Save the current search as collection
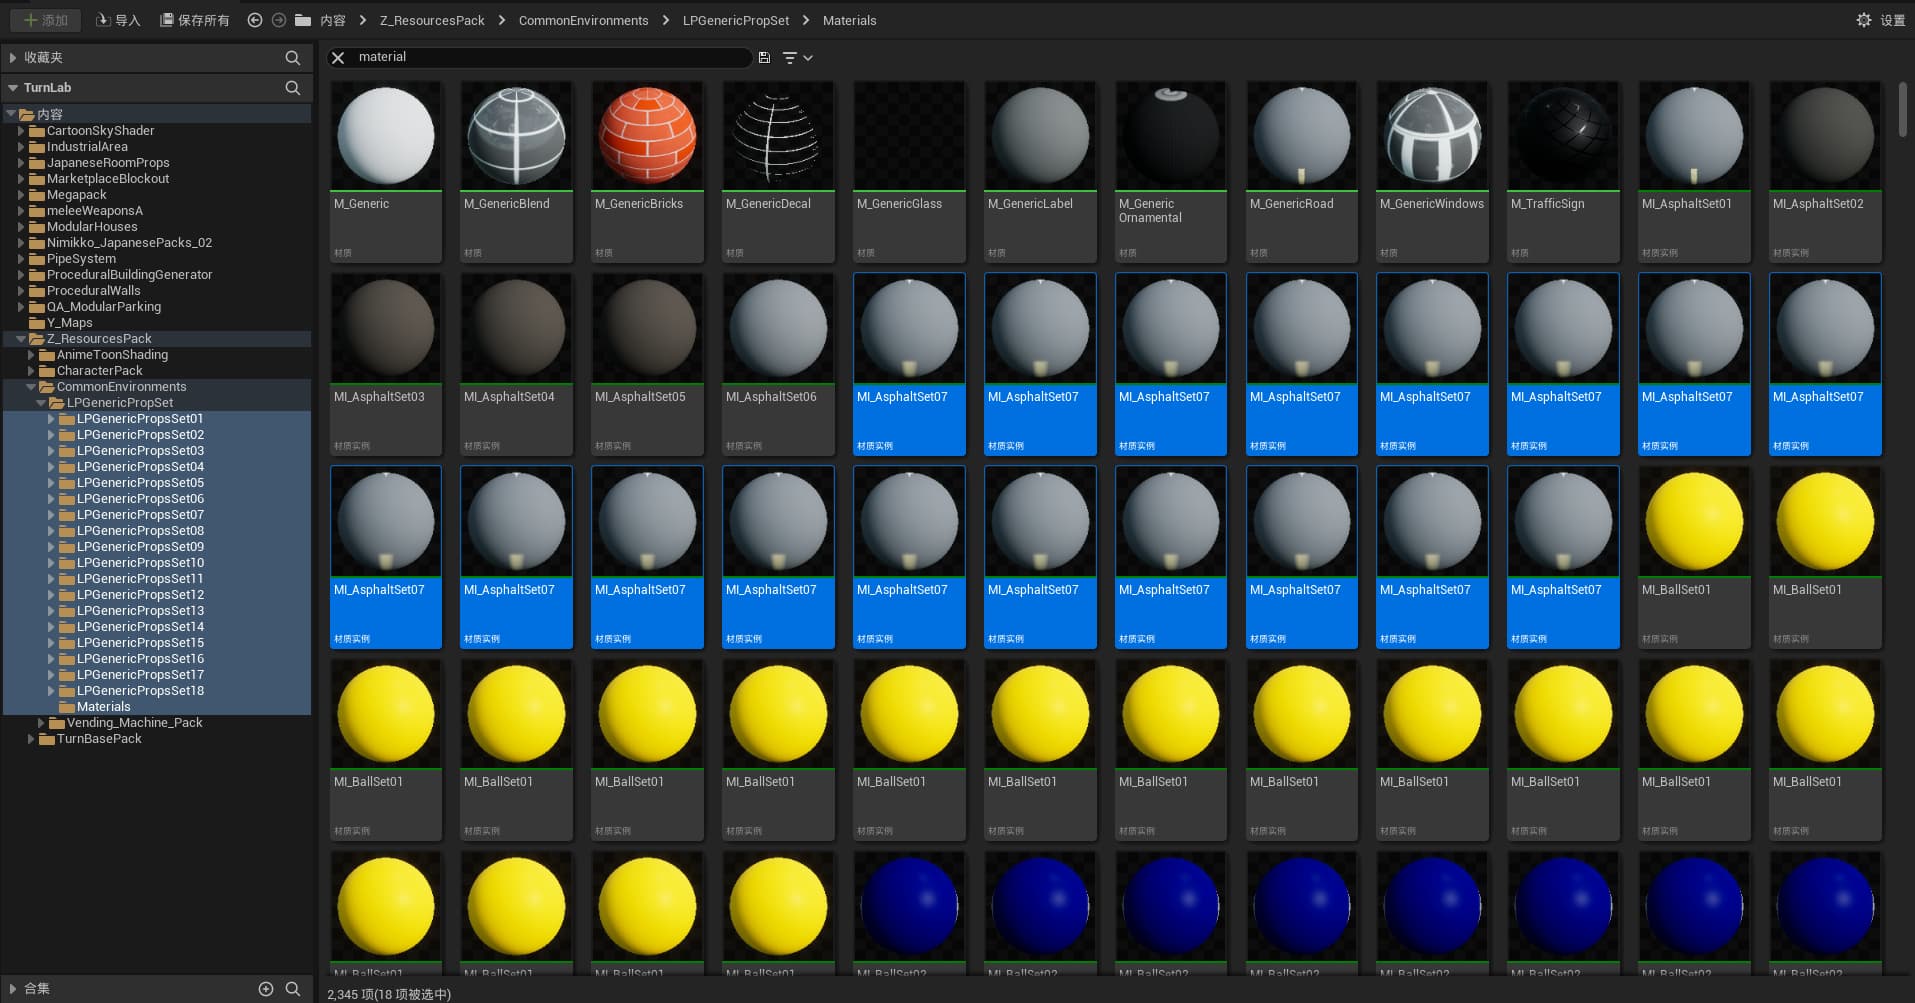 pyautogui.click(x=764, y=58)
